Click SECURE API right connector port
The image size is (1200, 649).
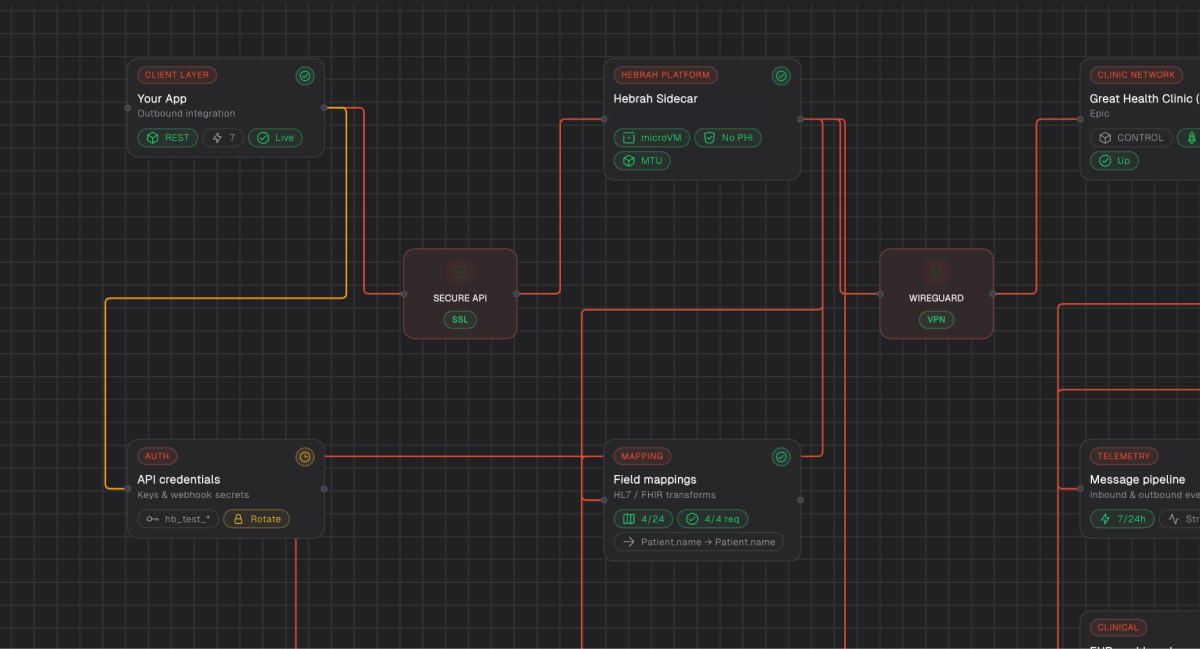[516, 294]
